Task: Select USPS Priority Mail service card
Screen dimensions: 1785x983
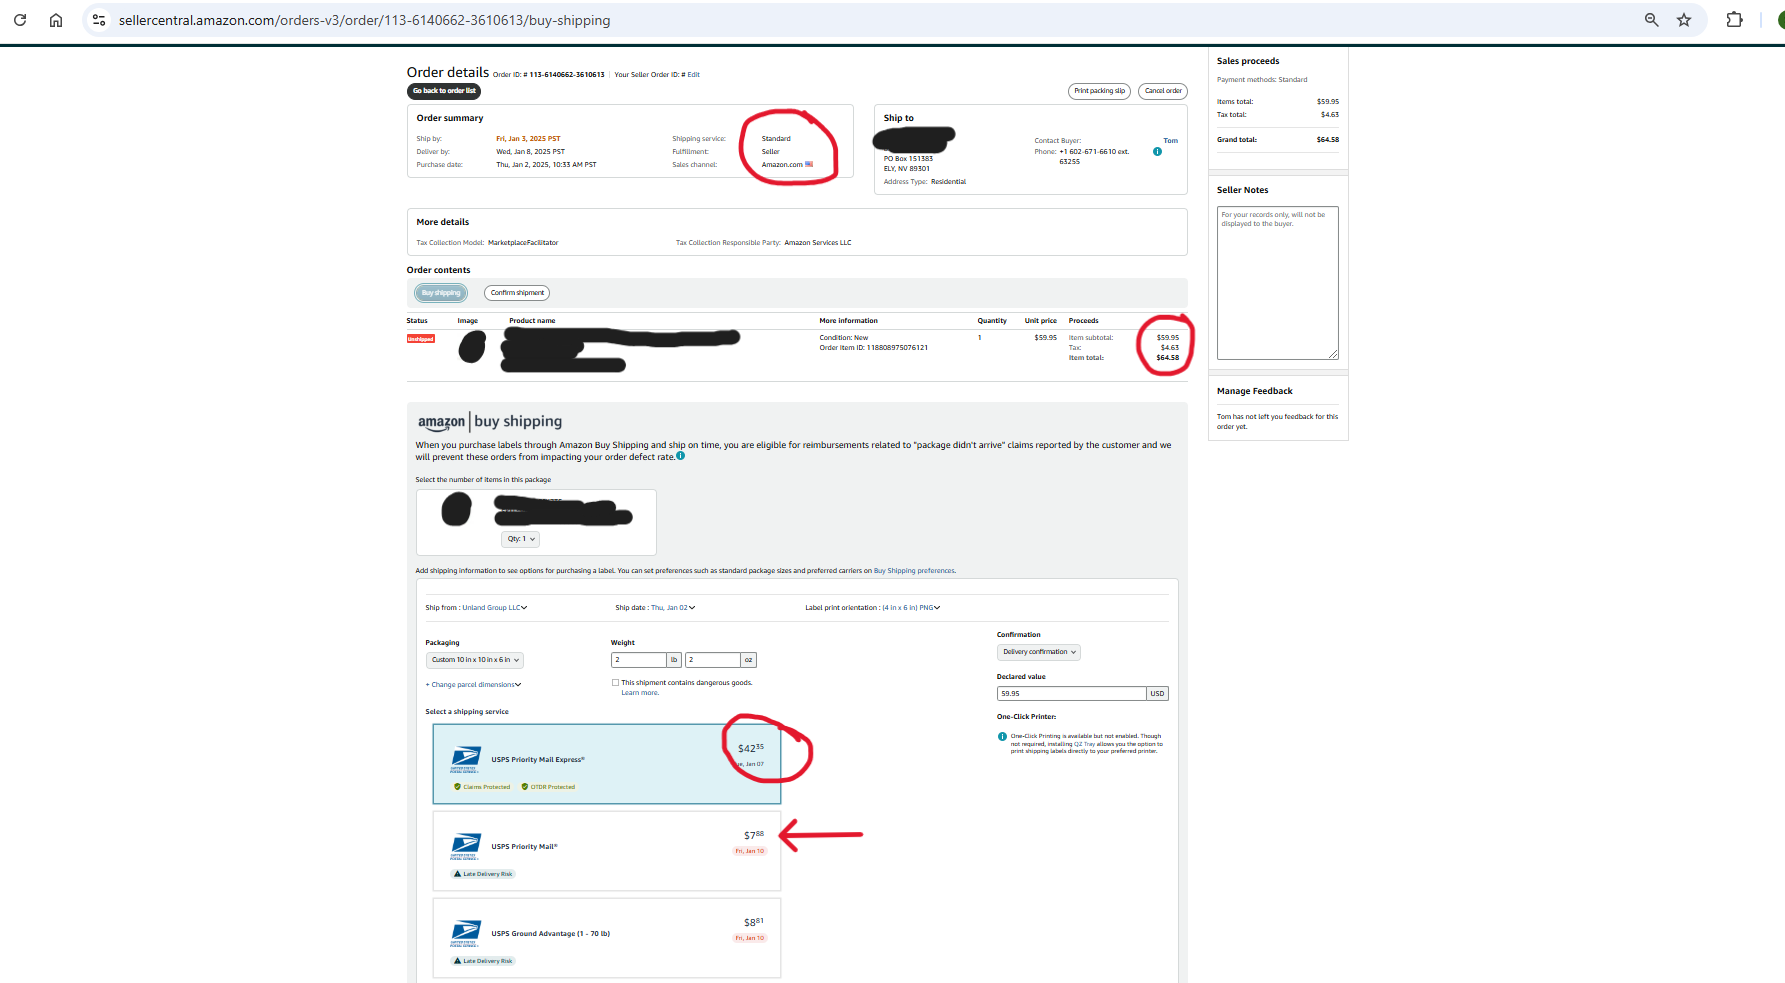Action: tap(607, 851)
